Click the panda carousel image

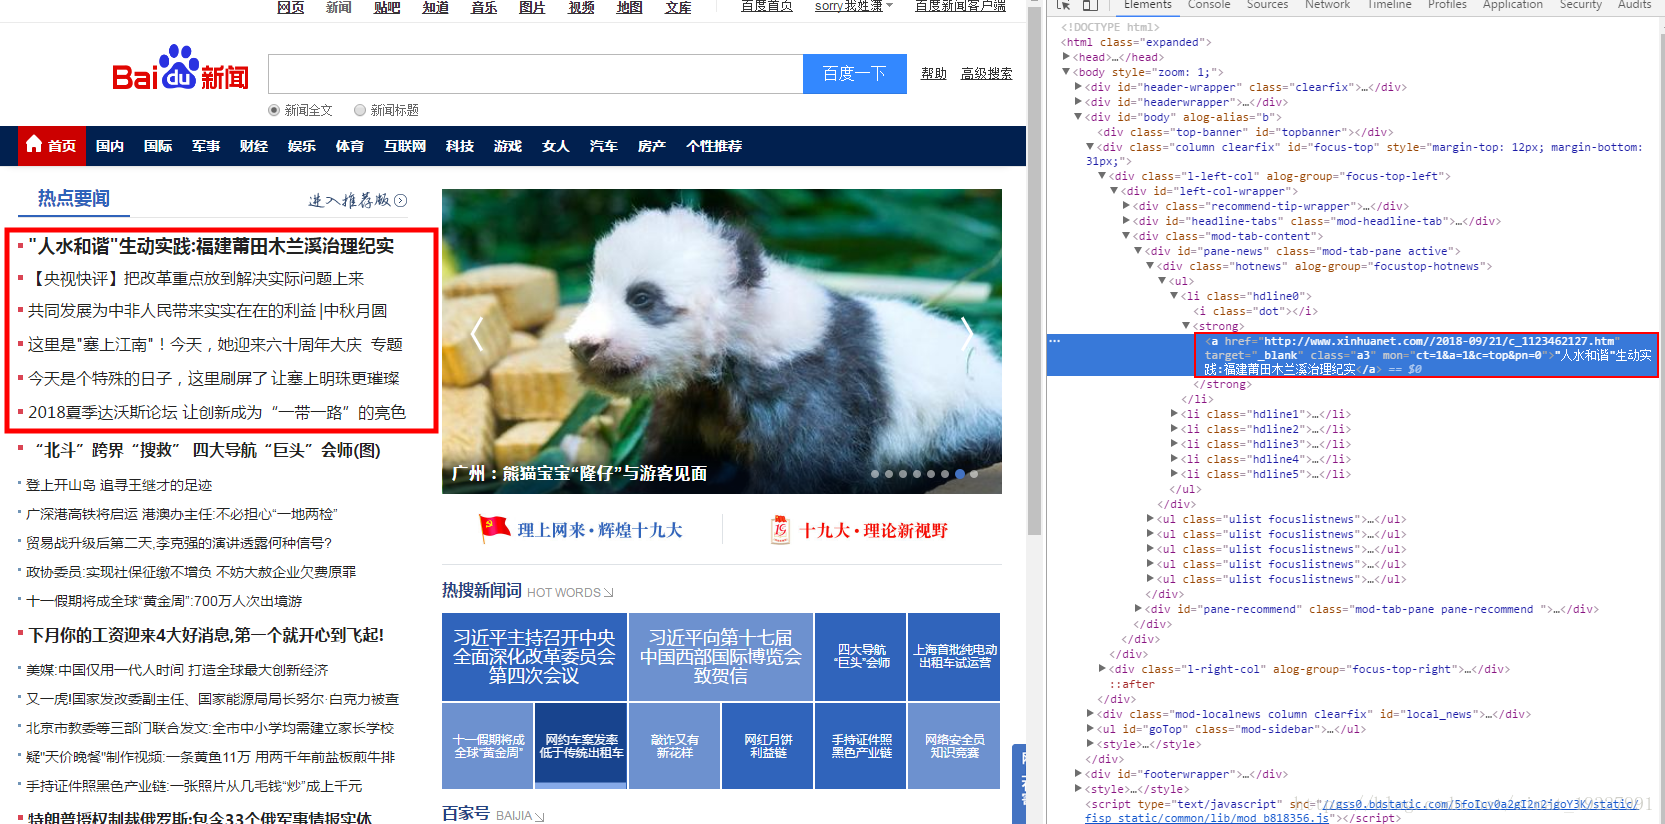[722, 341]
